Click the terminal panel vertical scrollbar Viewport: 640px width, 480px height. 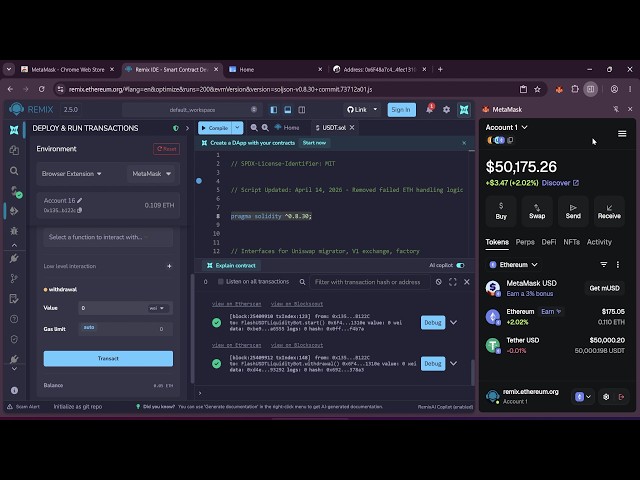point(472,372)
